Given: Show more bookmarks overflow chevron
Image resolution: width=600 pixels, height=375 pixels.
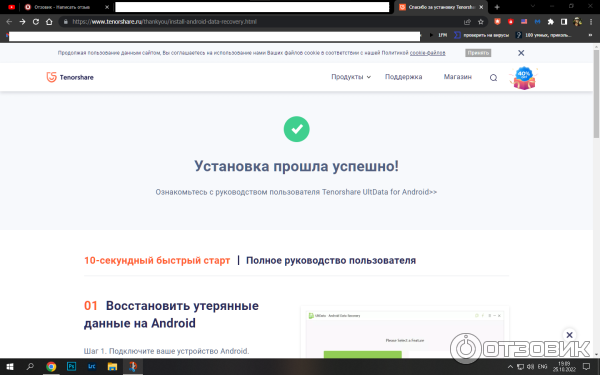Looking at the screenshot, I should 590,35.
